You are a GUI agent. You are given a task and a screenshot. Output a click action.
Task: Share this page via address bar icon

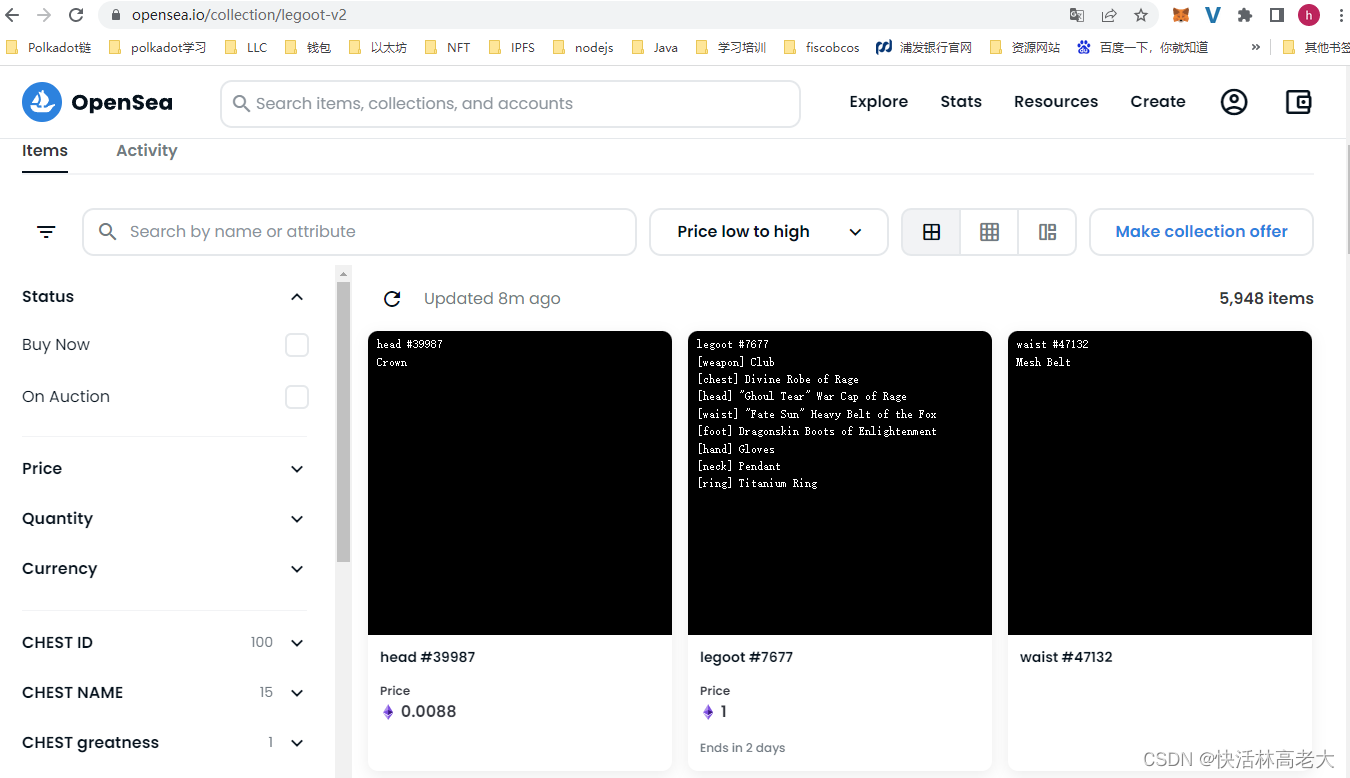pos(1109,15)
